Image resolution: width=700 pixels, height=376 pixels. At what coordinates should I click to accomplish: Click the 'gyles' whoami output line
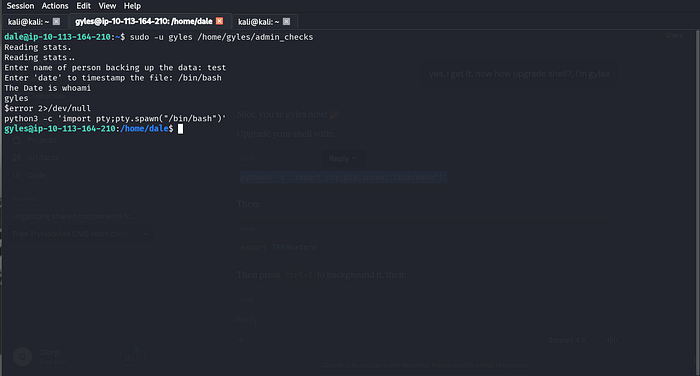17,98
